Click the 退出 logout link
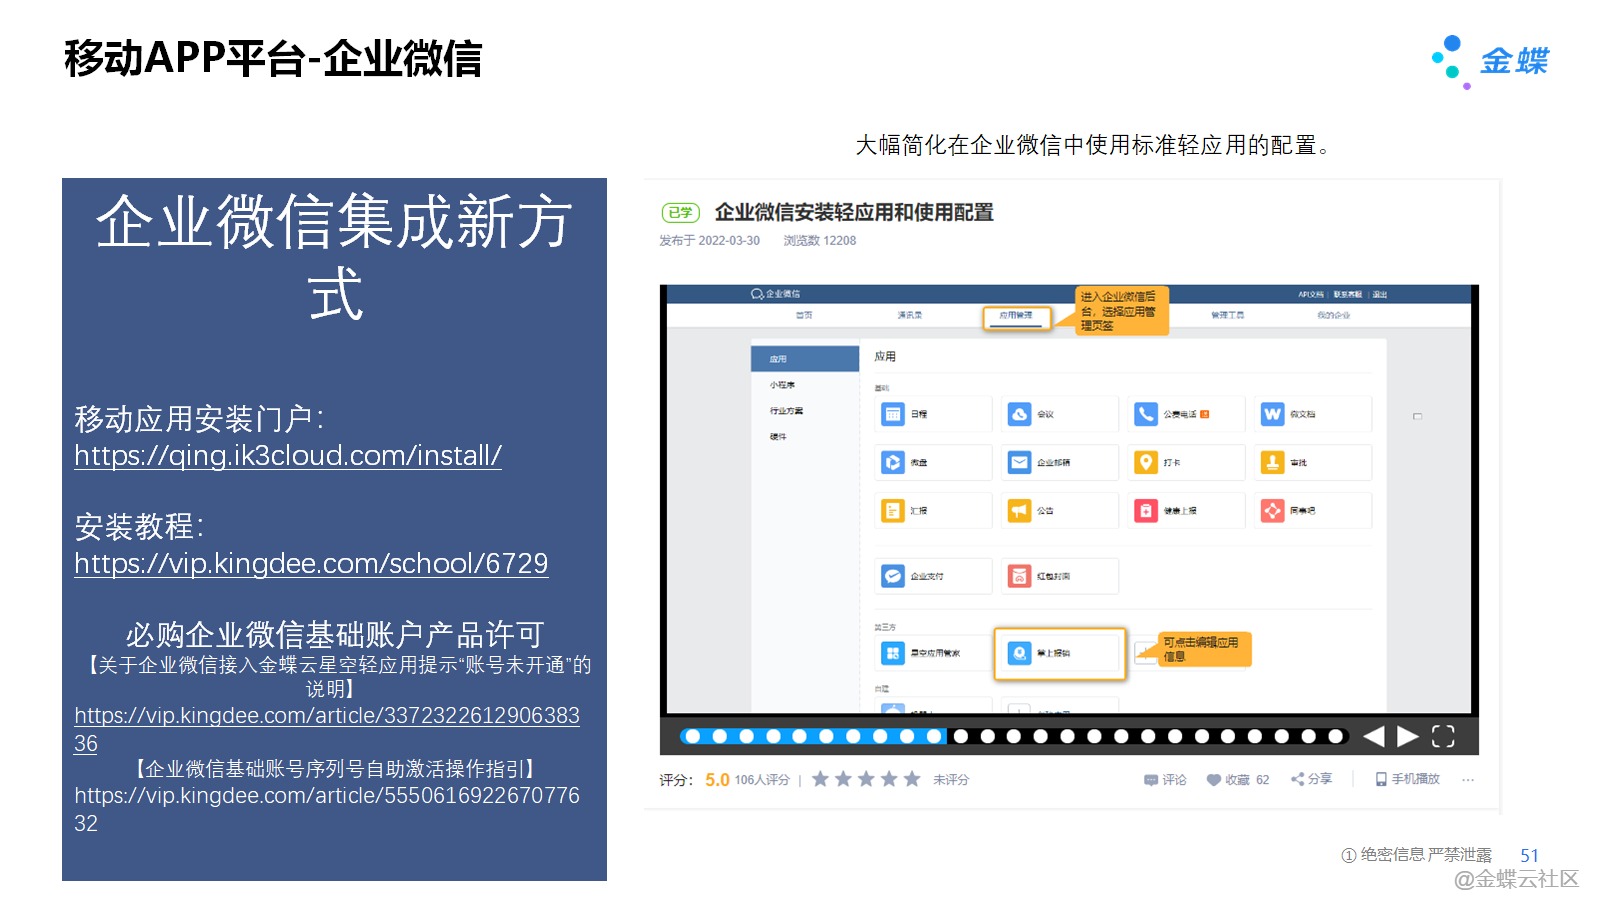 click(1380, 295)
